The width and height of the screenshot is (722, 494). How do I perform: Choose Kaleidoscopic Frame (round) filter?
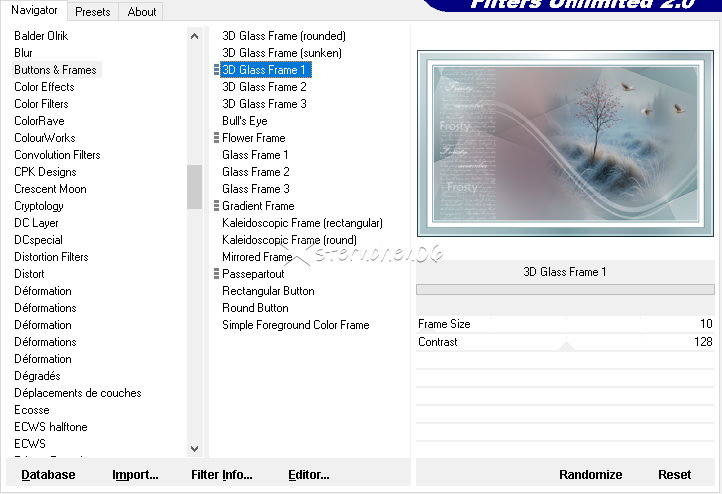point(289,240)
